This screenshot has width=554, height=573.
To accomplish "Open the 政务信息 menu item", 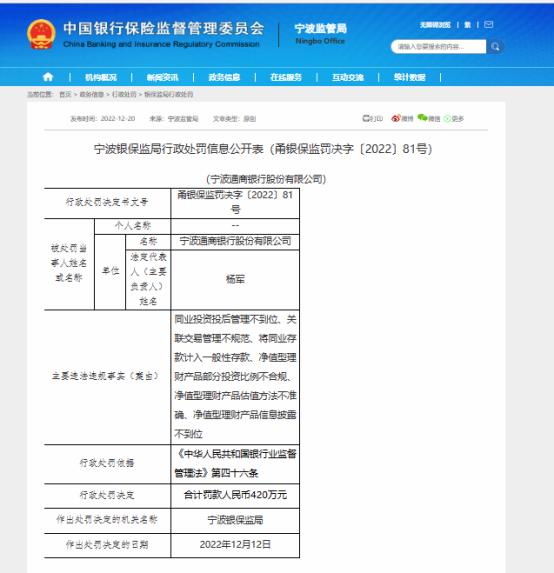I will [x=224, y=77].
